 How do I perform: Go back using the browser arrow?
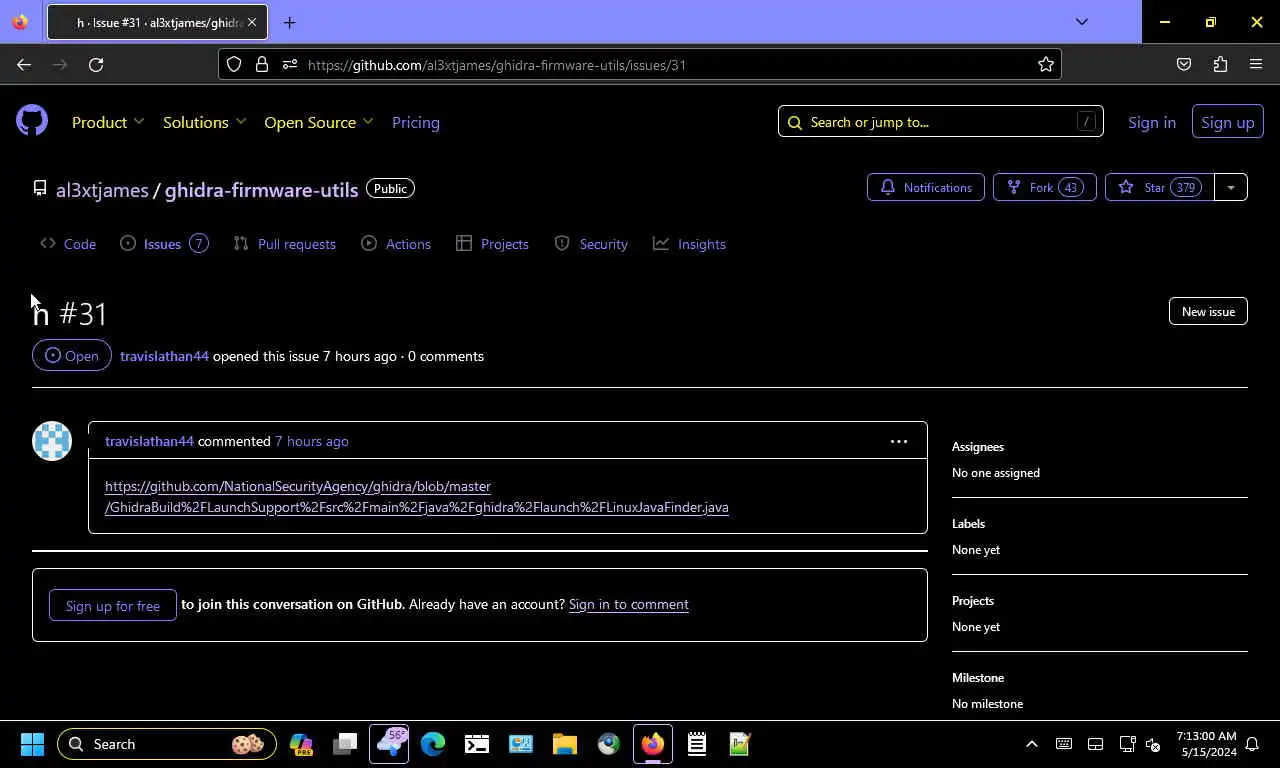tap(24, 64)
